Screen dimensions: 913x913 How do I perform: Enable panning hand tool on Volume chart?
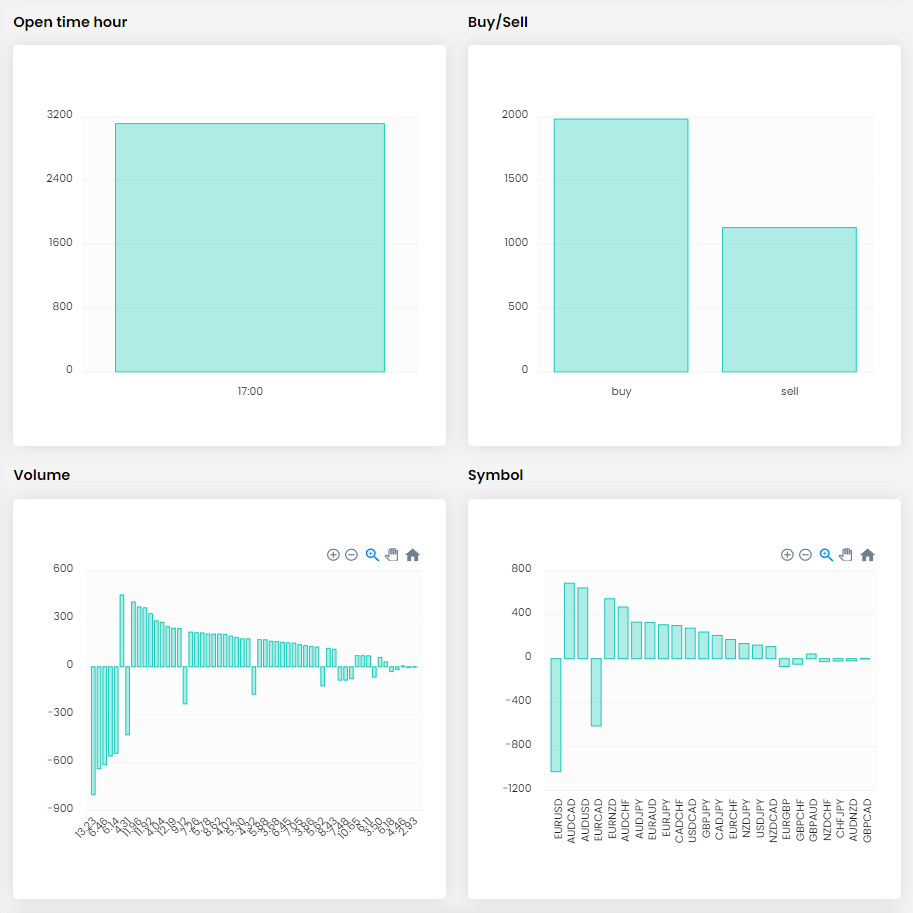click(x=392, y=555)
